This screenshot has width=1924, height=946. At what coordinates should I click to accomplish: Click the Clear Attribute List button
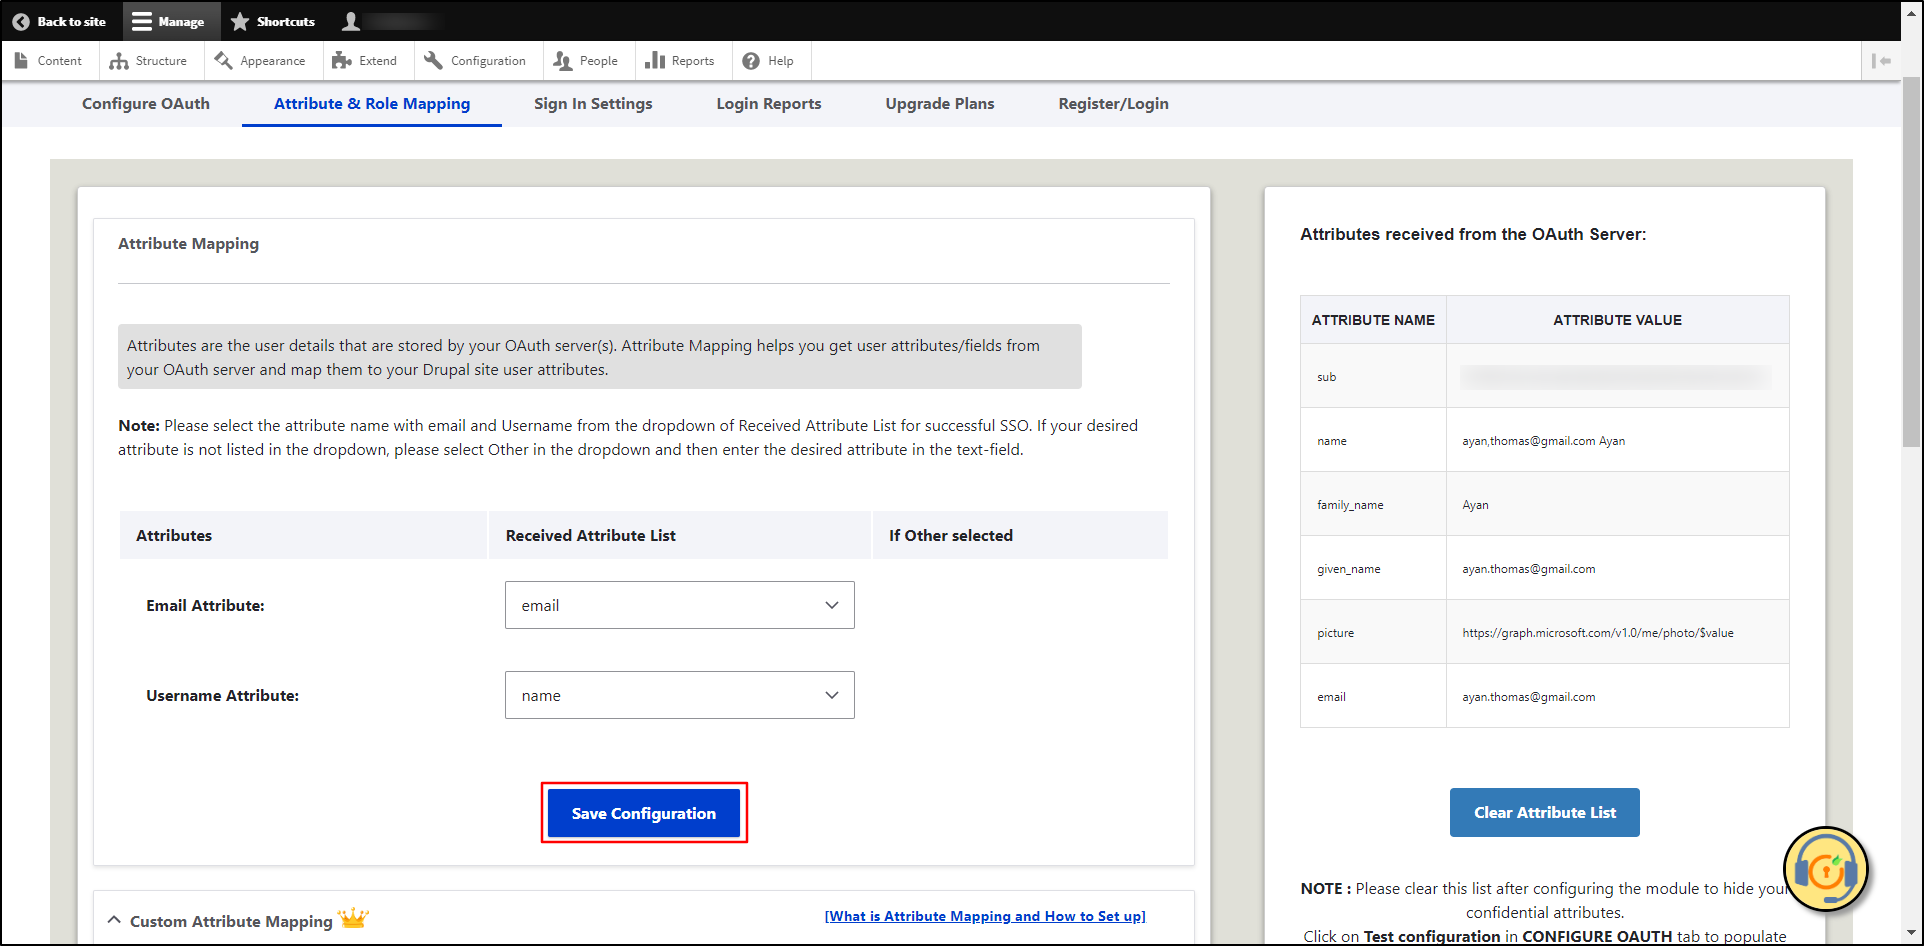[1544, 812]
